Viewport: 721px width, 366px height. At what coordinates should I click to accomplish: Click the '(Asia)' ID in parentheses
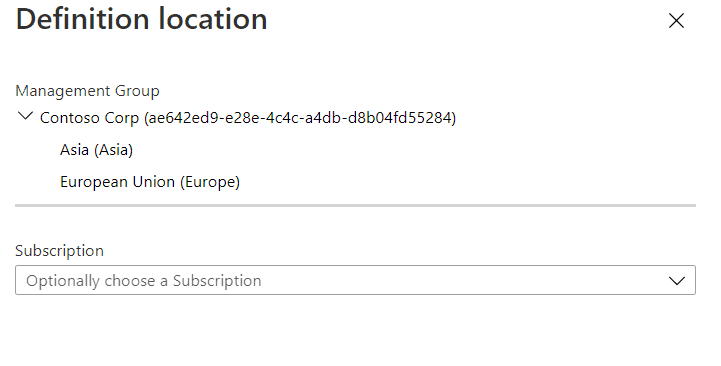click(113, 150)
